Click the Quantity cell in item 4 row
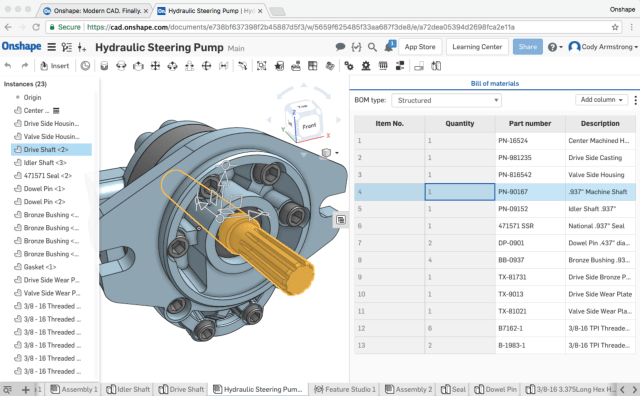Viewport: 640px width, 396px height. click(460, 192)
